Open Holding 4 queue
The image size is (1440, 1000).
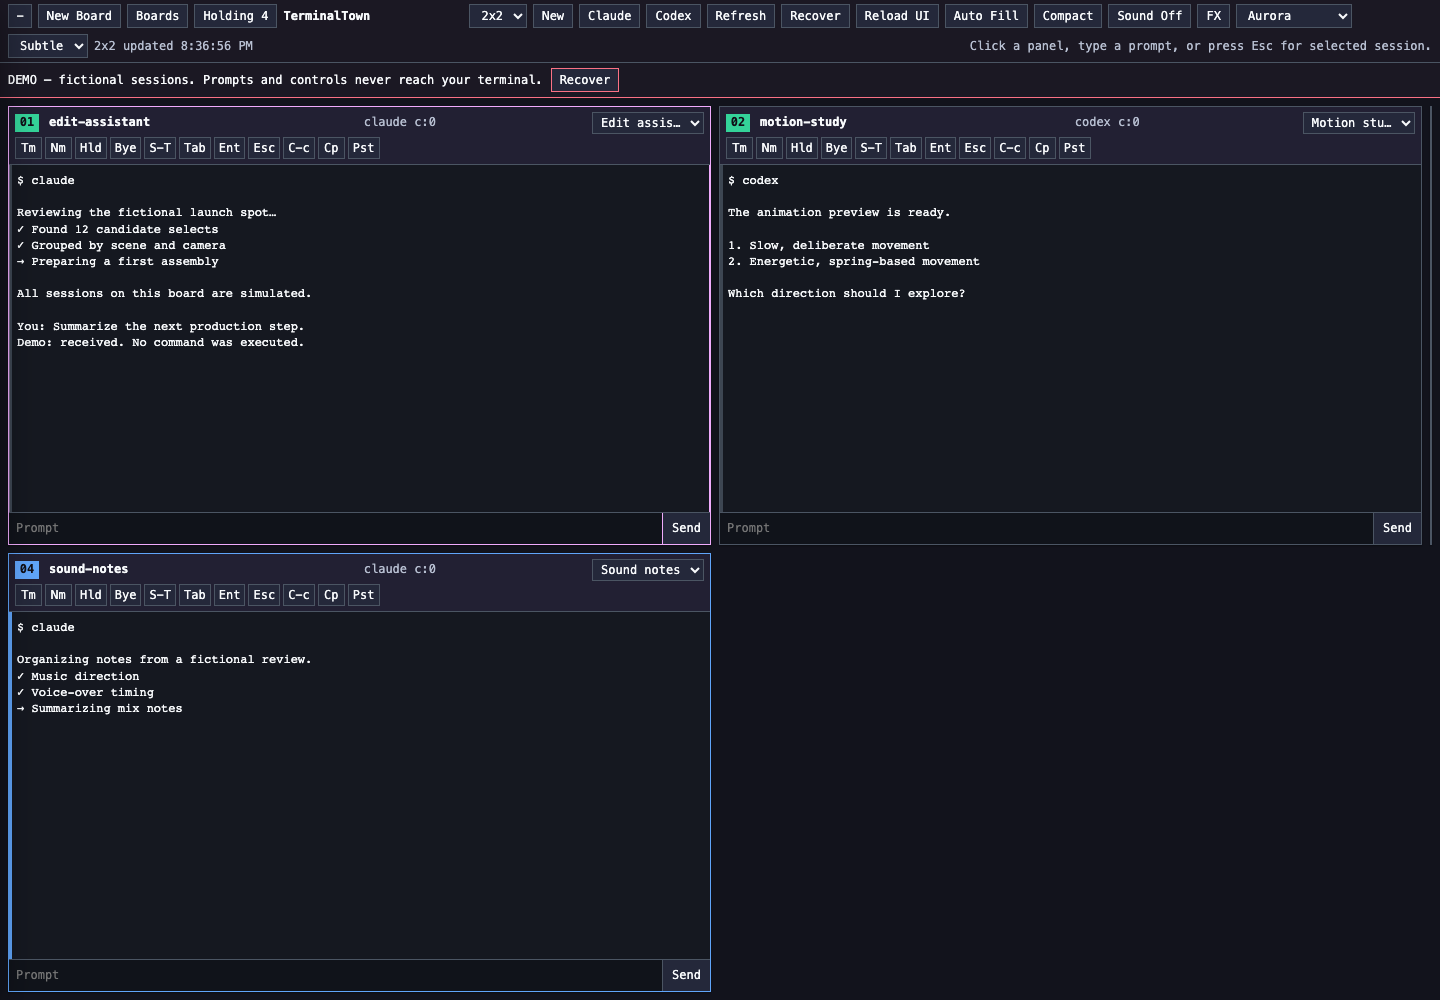(236, 16)
